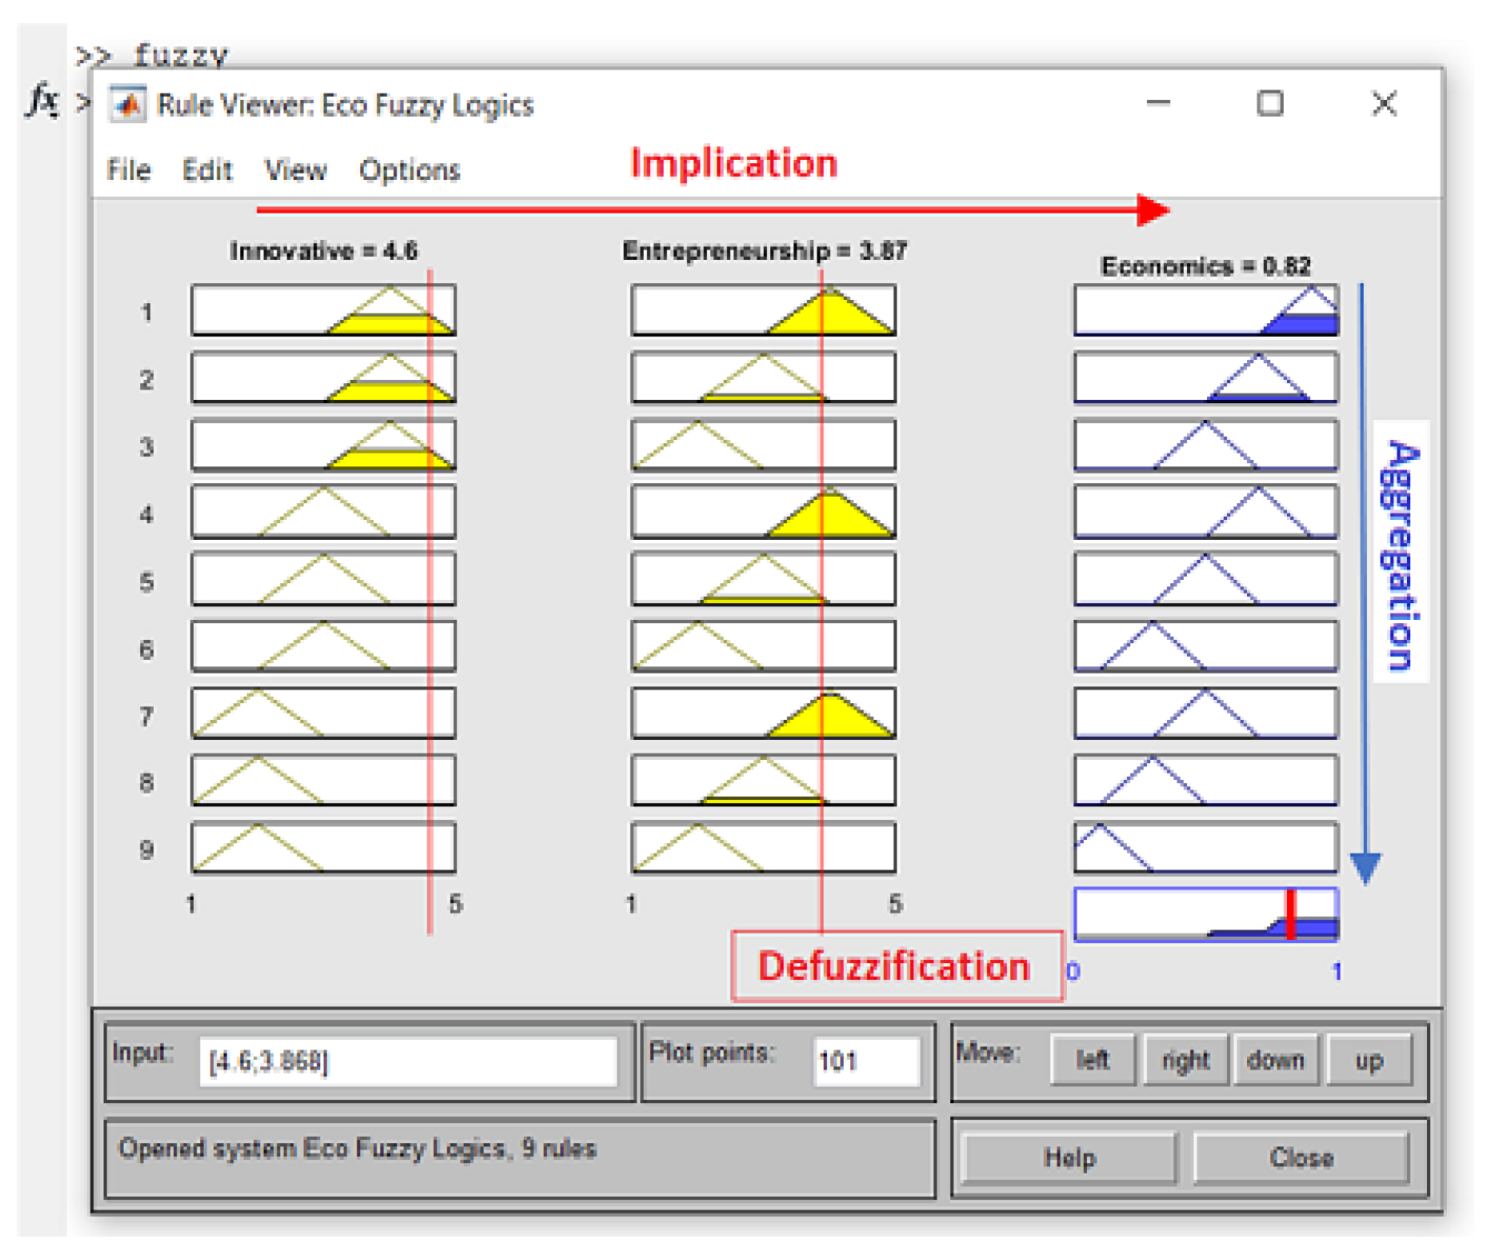Click the Input values text field
The height and width of the screenshot is (1259, 1503).
407,1061
